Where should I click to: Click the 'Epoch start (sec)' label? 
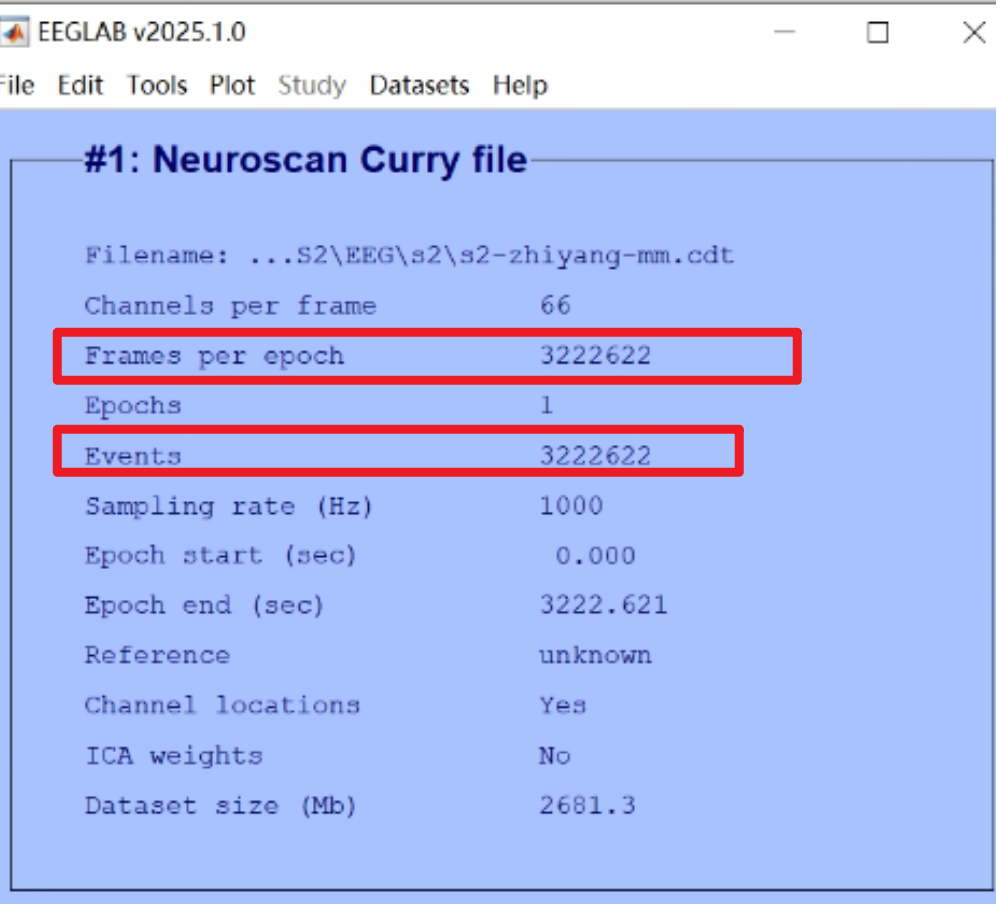click(x=220, y=556)
